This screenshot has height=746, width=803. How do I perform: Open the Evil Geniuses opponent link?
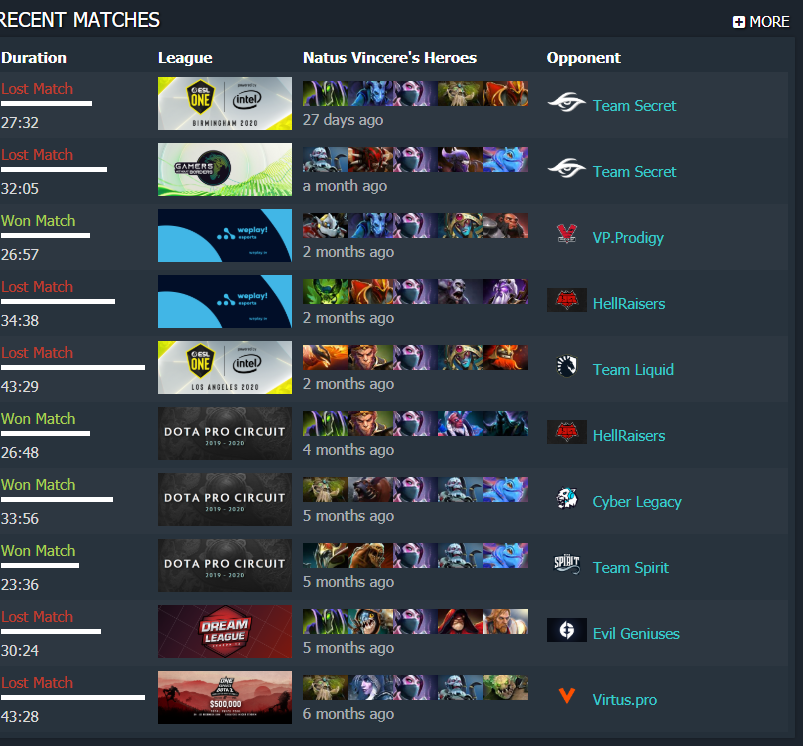coord(636,634)
